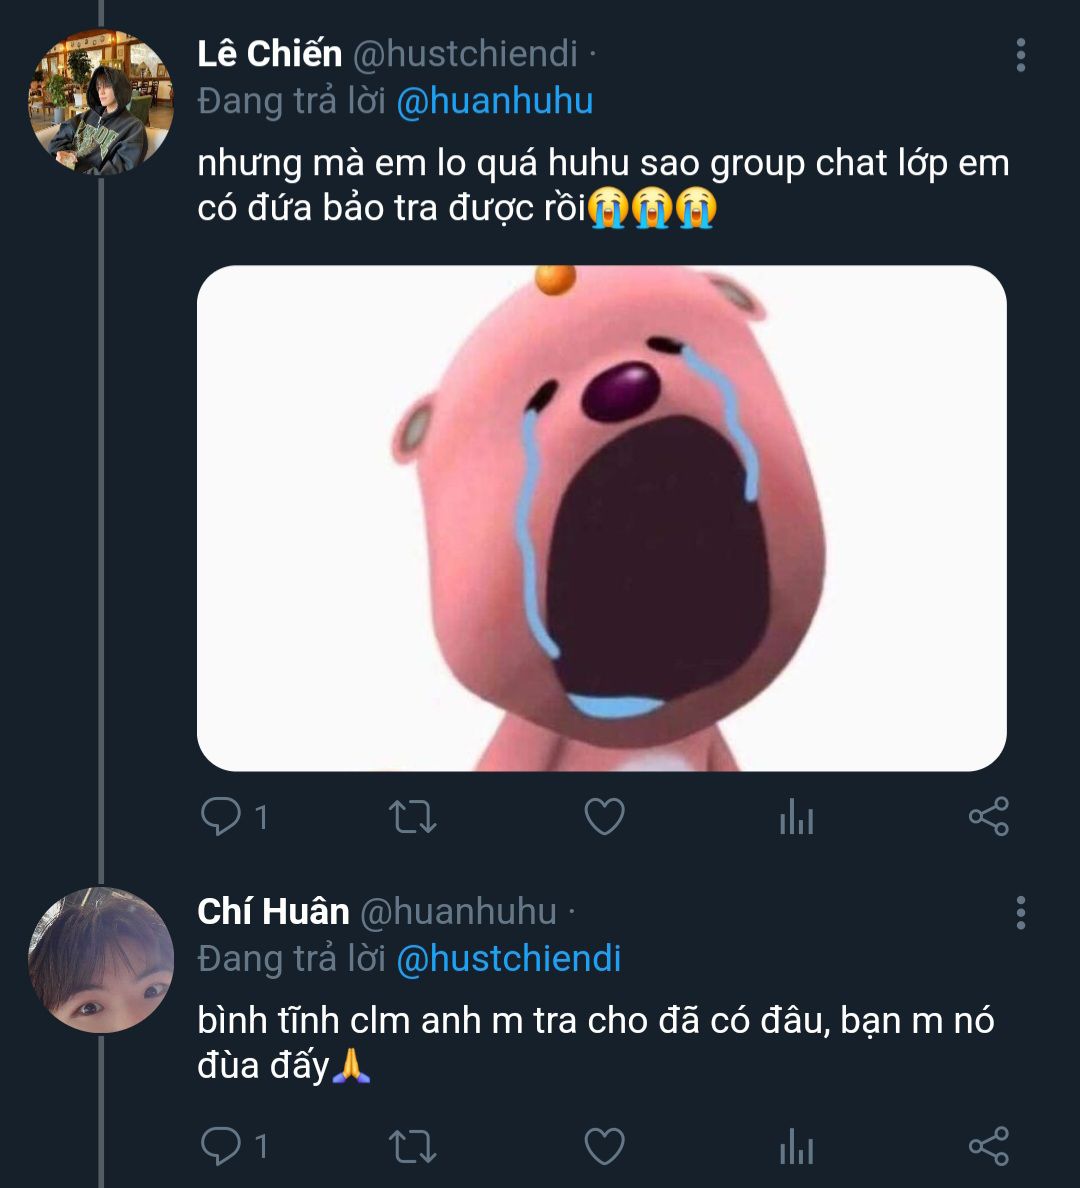Image resolution: width=1080 pixels, height=1188 pixels.
Task: Expand the crying pink character image
Action: click(x=601, y=518)
